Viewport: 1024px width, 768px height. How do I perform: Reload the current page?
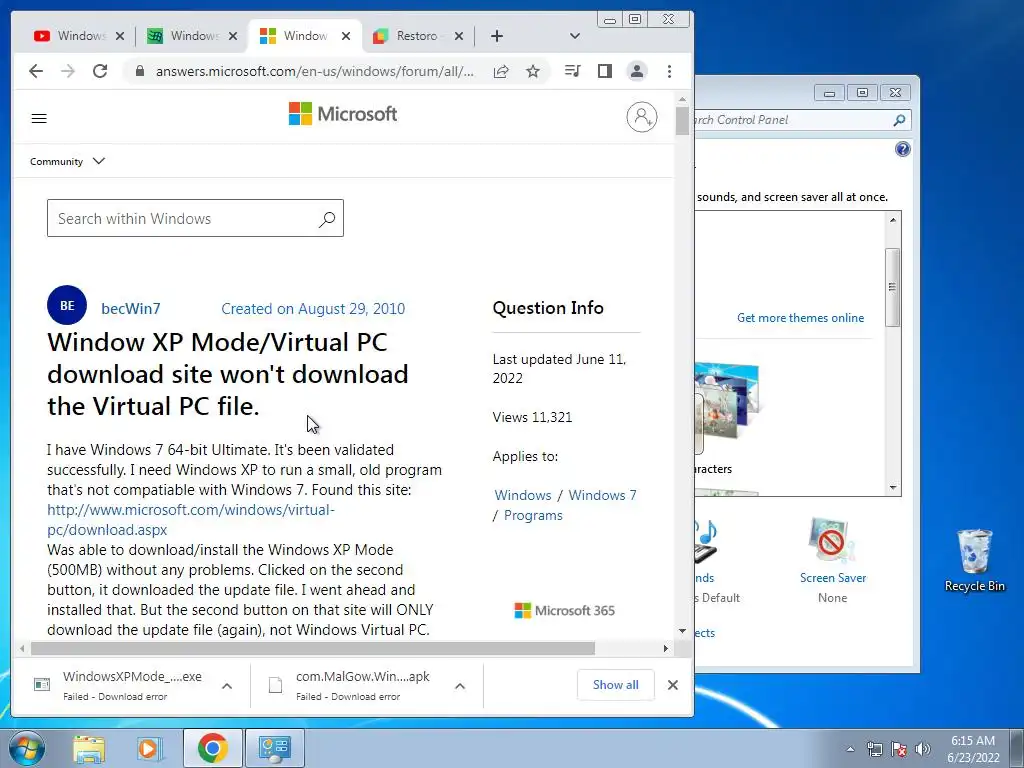click(x=100, y=71)
